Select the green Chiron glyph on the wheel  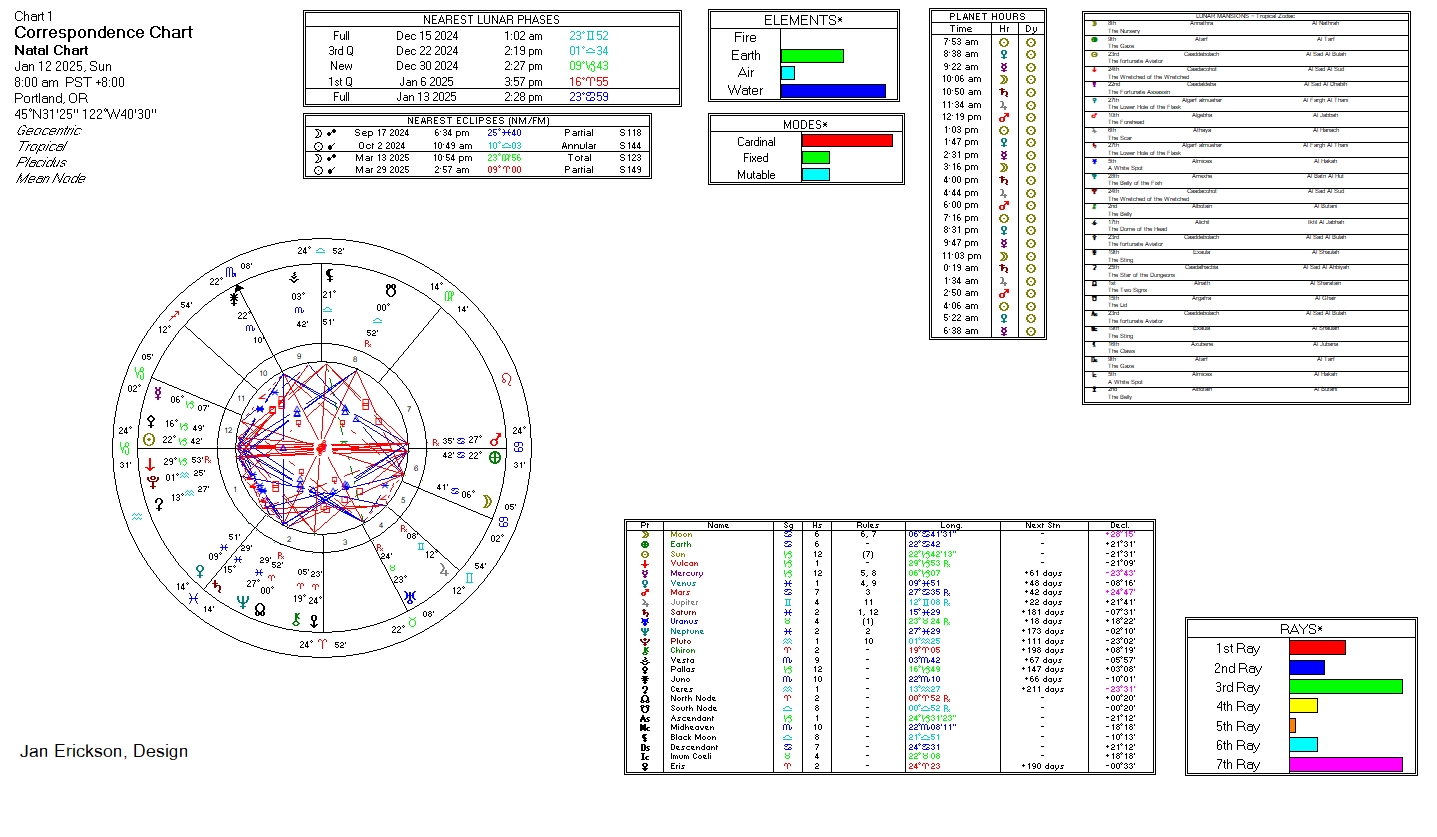[296, 619]
